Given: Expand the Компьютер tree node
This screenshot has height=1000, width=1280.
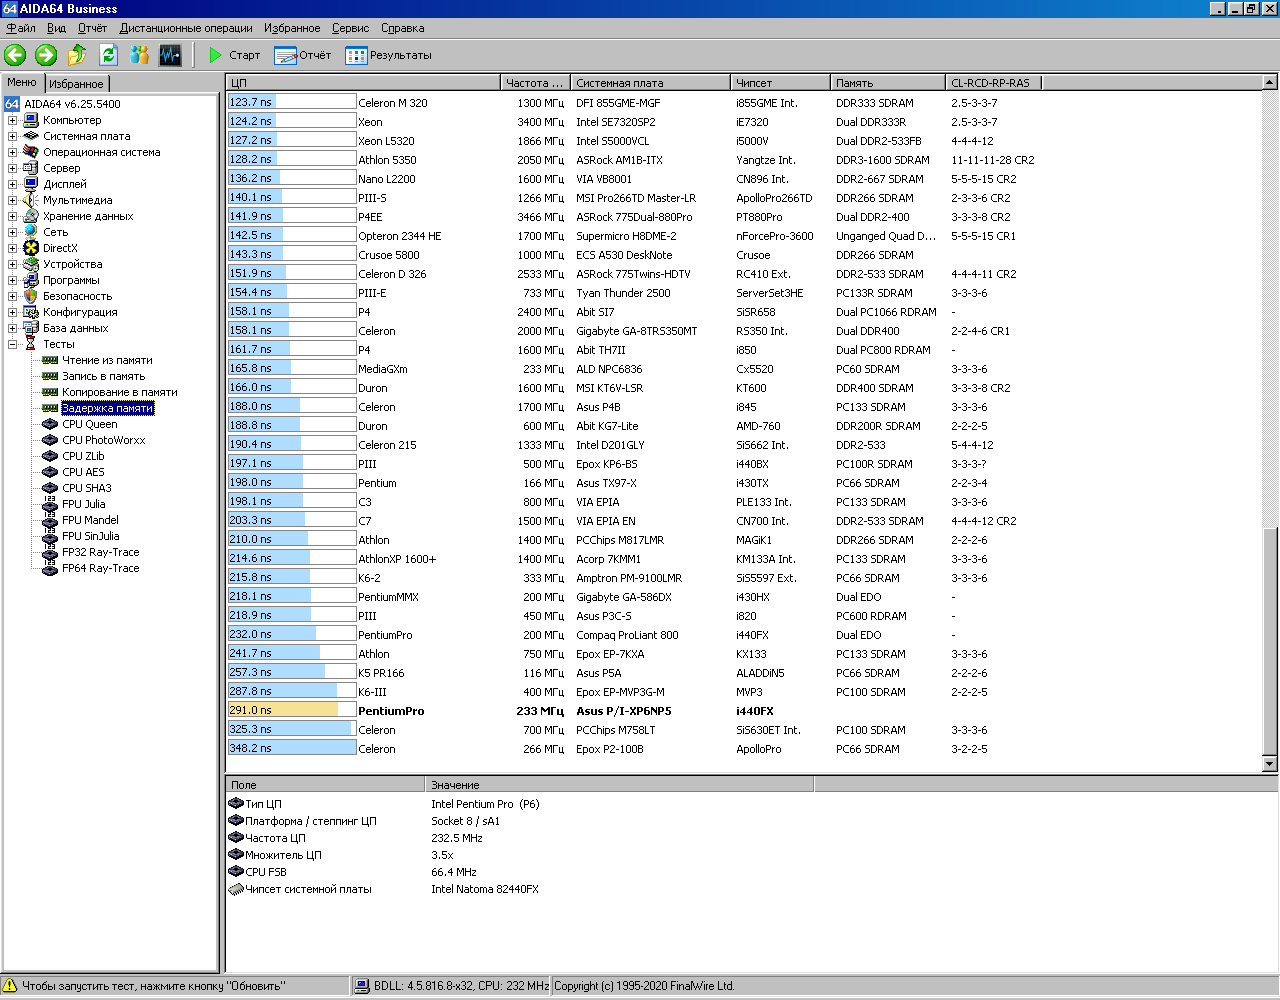Looking at the screenshot, I should [x=13, y=120].
